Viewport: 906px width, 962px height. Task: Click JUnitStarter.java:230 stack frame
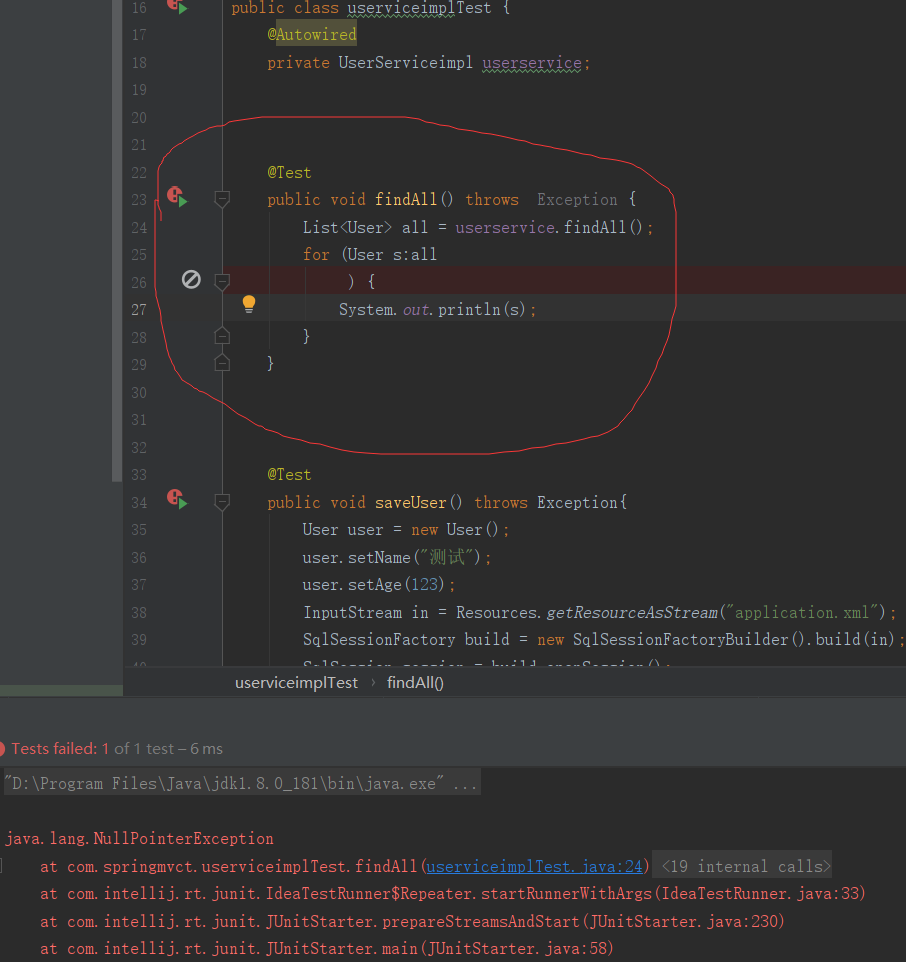click(x=684, y=922)
